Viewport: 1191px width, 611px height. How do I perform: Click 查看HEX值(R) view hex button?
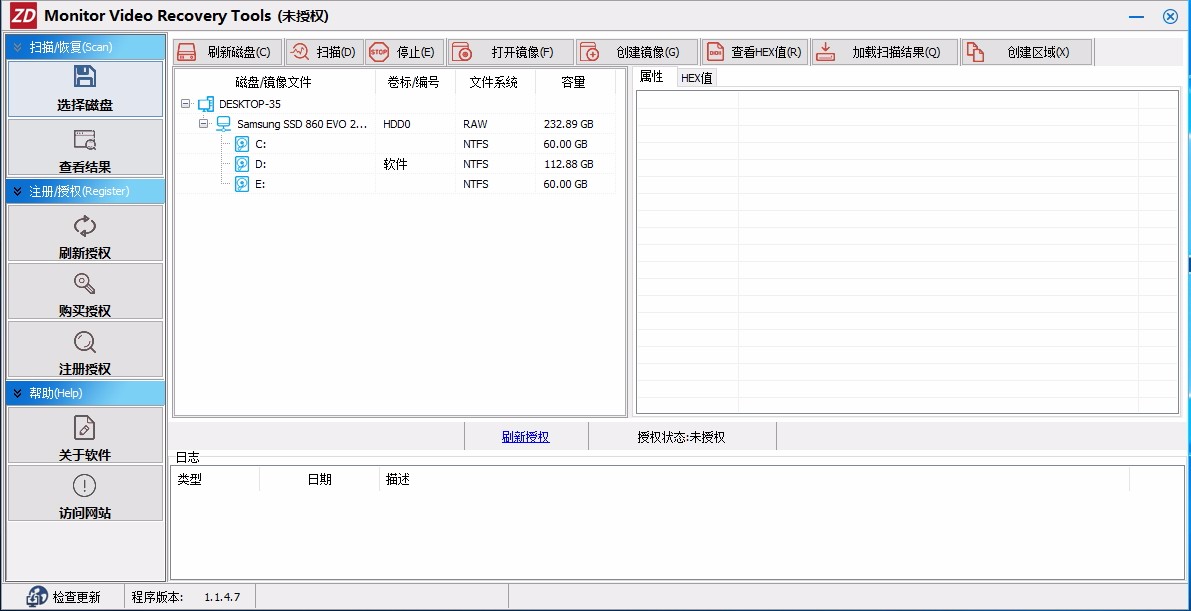click(754, 52)
